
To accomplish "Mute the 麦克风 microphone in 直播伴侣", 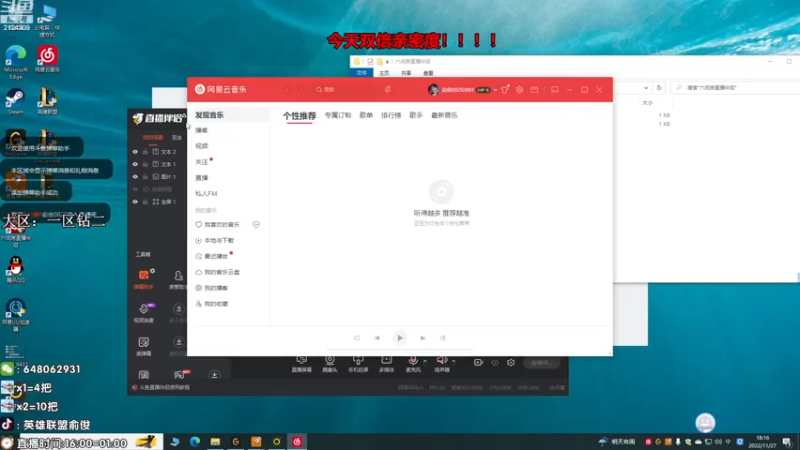I will 413,363.
